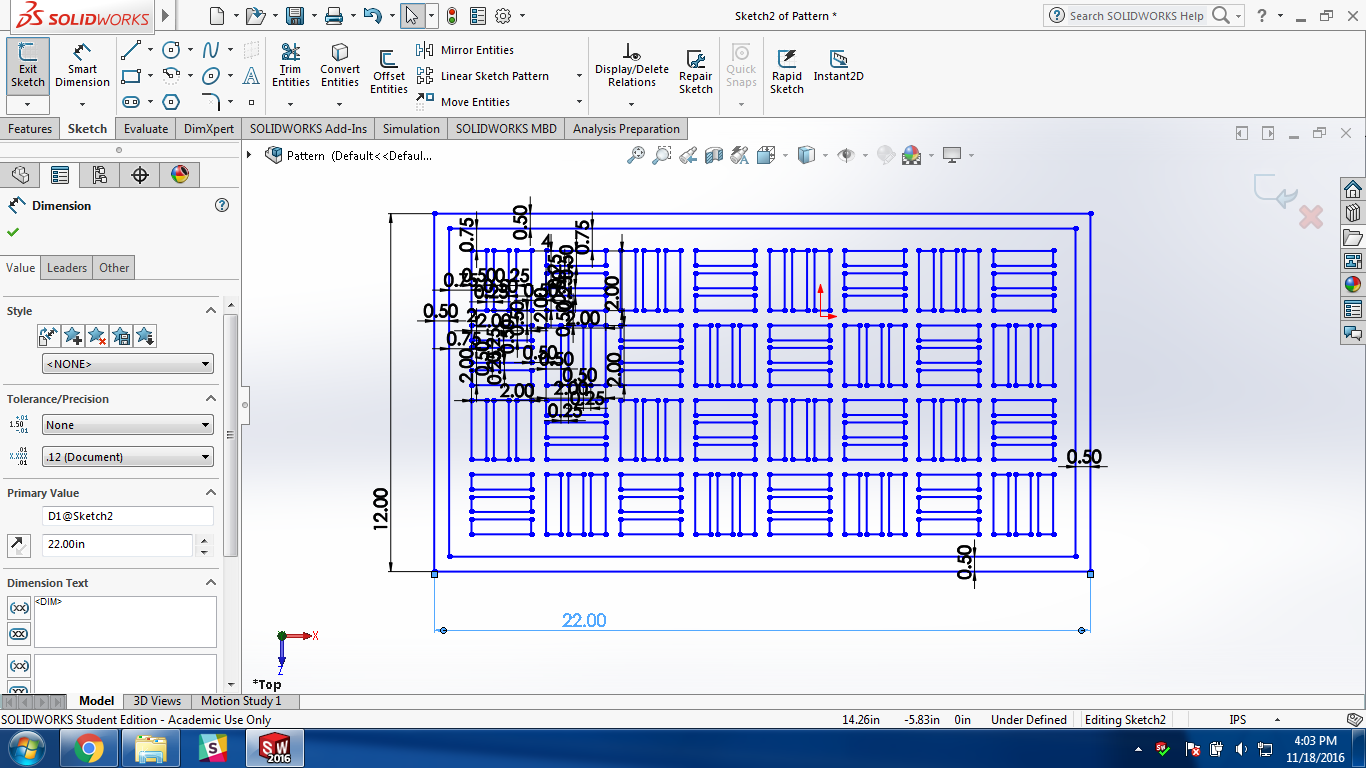Click the Repair Sketch tool
Screen dimensions: 1366x768
[696, 72]
